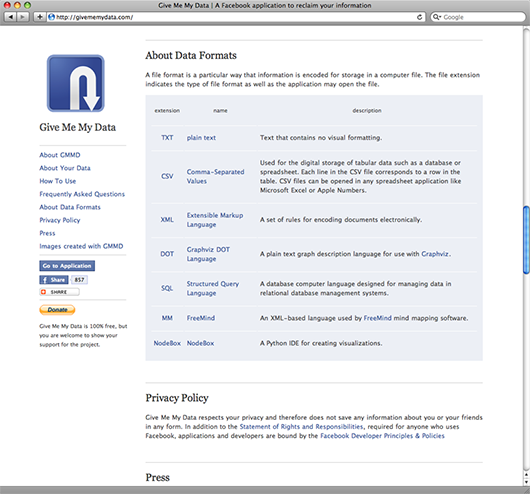Click the Give Me My Data logo
This screenshot has height=494, width=530.
75,83
